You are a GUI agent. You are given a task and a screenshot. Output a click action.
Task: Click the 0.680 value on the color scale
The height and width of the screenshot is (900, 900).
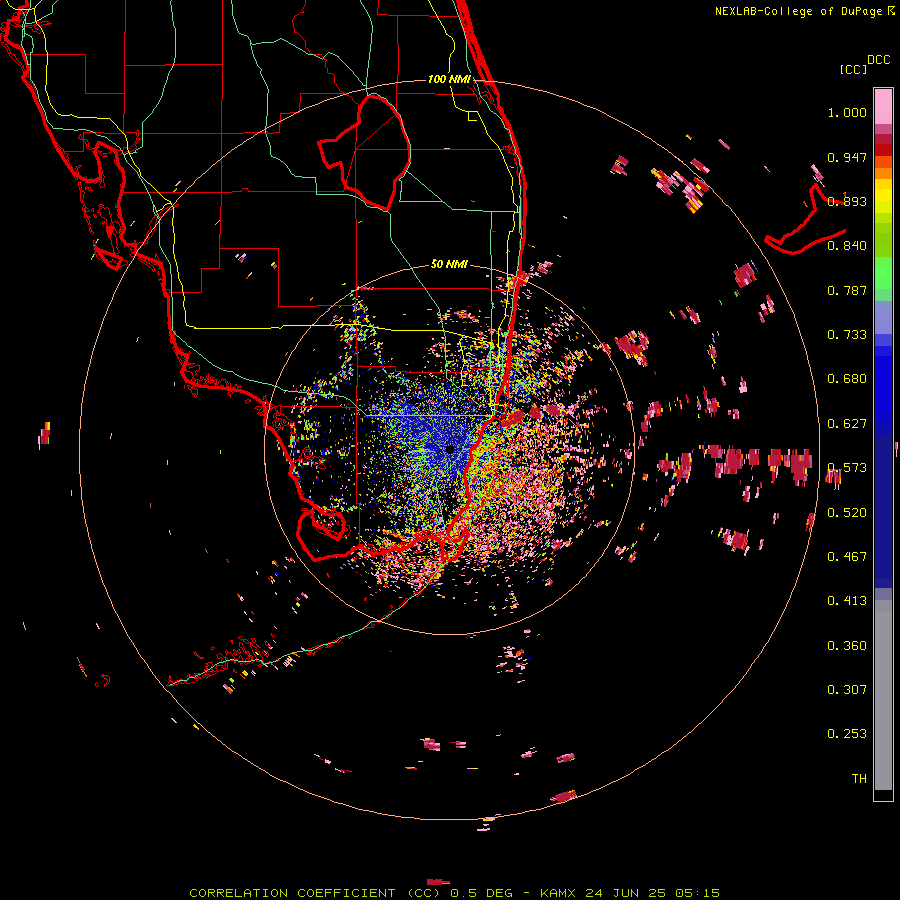click(847, 379)
